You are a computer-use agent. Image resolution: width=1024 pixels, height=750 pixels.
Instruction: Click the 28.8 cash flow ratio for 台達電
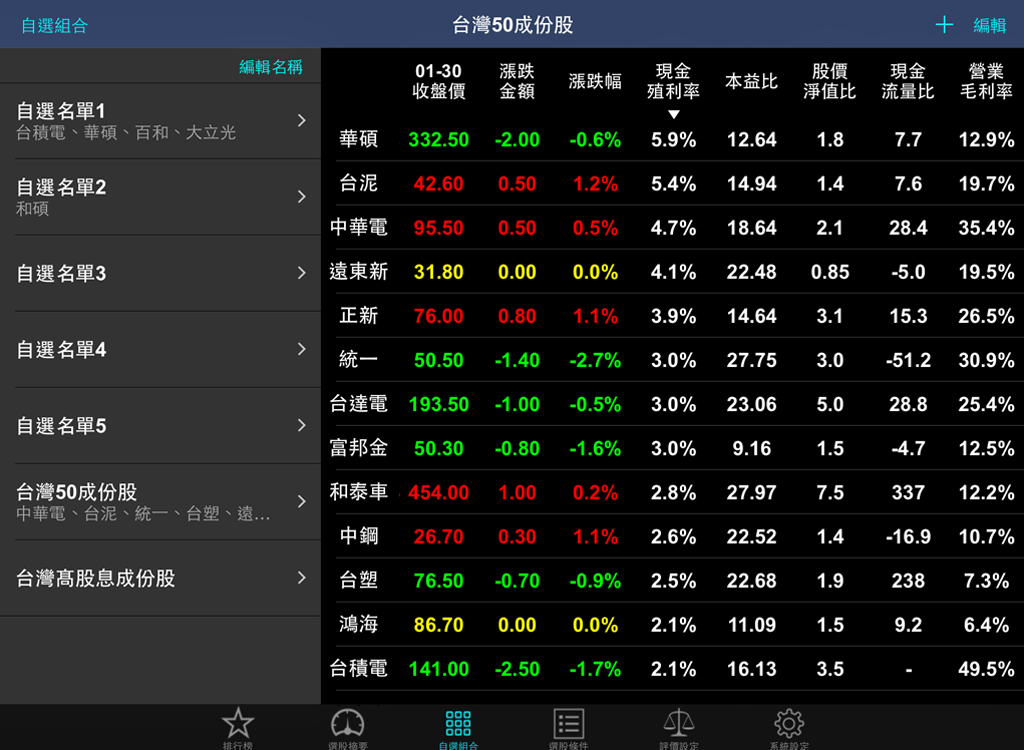[908, 404]
